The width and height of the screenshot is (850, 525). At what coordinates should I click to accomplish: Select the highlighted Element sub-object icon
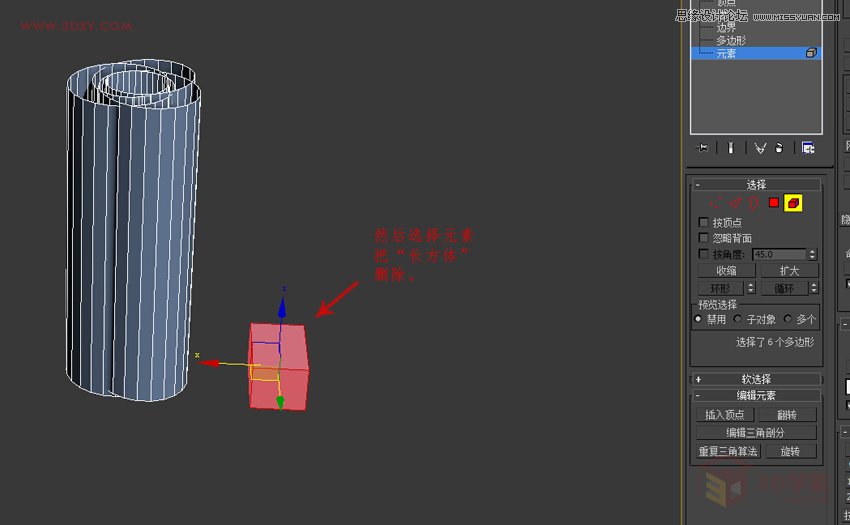tap(793, 203)
